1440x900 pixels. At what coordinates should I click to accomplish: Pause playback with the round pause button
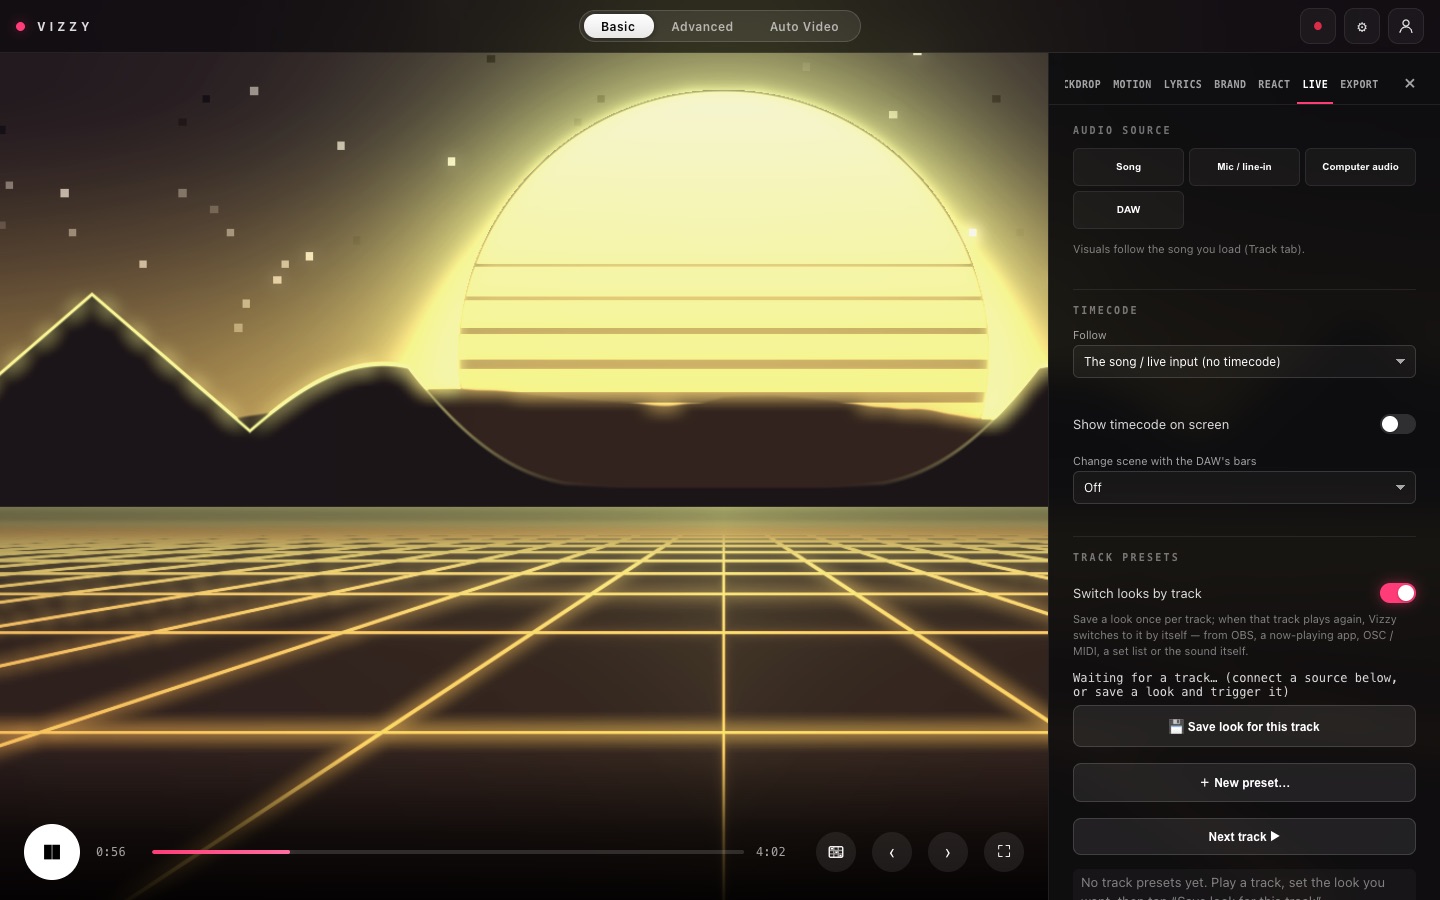(52, 852)
